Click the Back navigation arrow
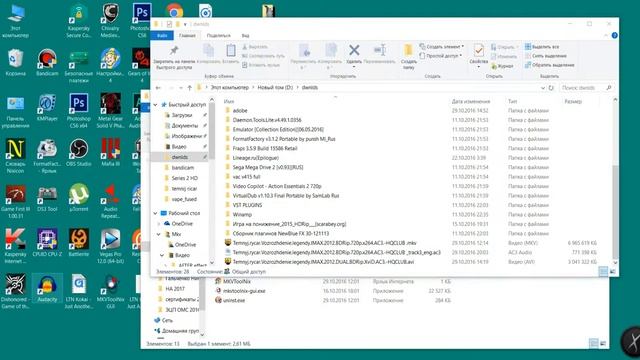 coord(158,88)
